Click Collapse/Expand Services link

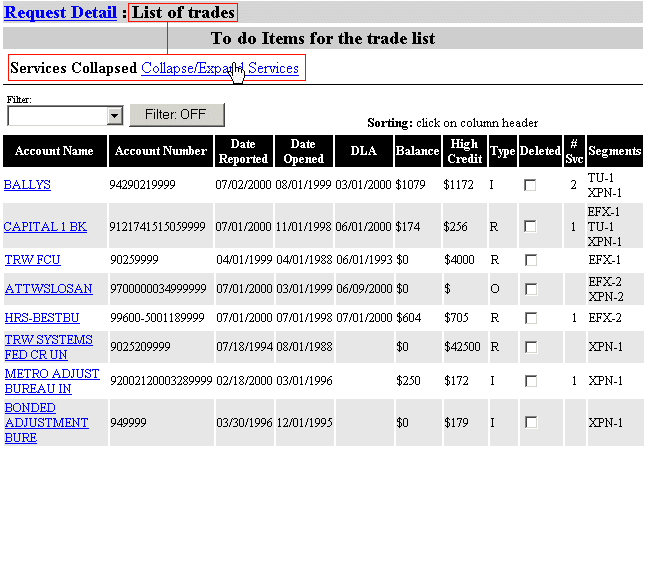220,68
